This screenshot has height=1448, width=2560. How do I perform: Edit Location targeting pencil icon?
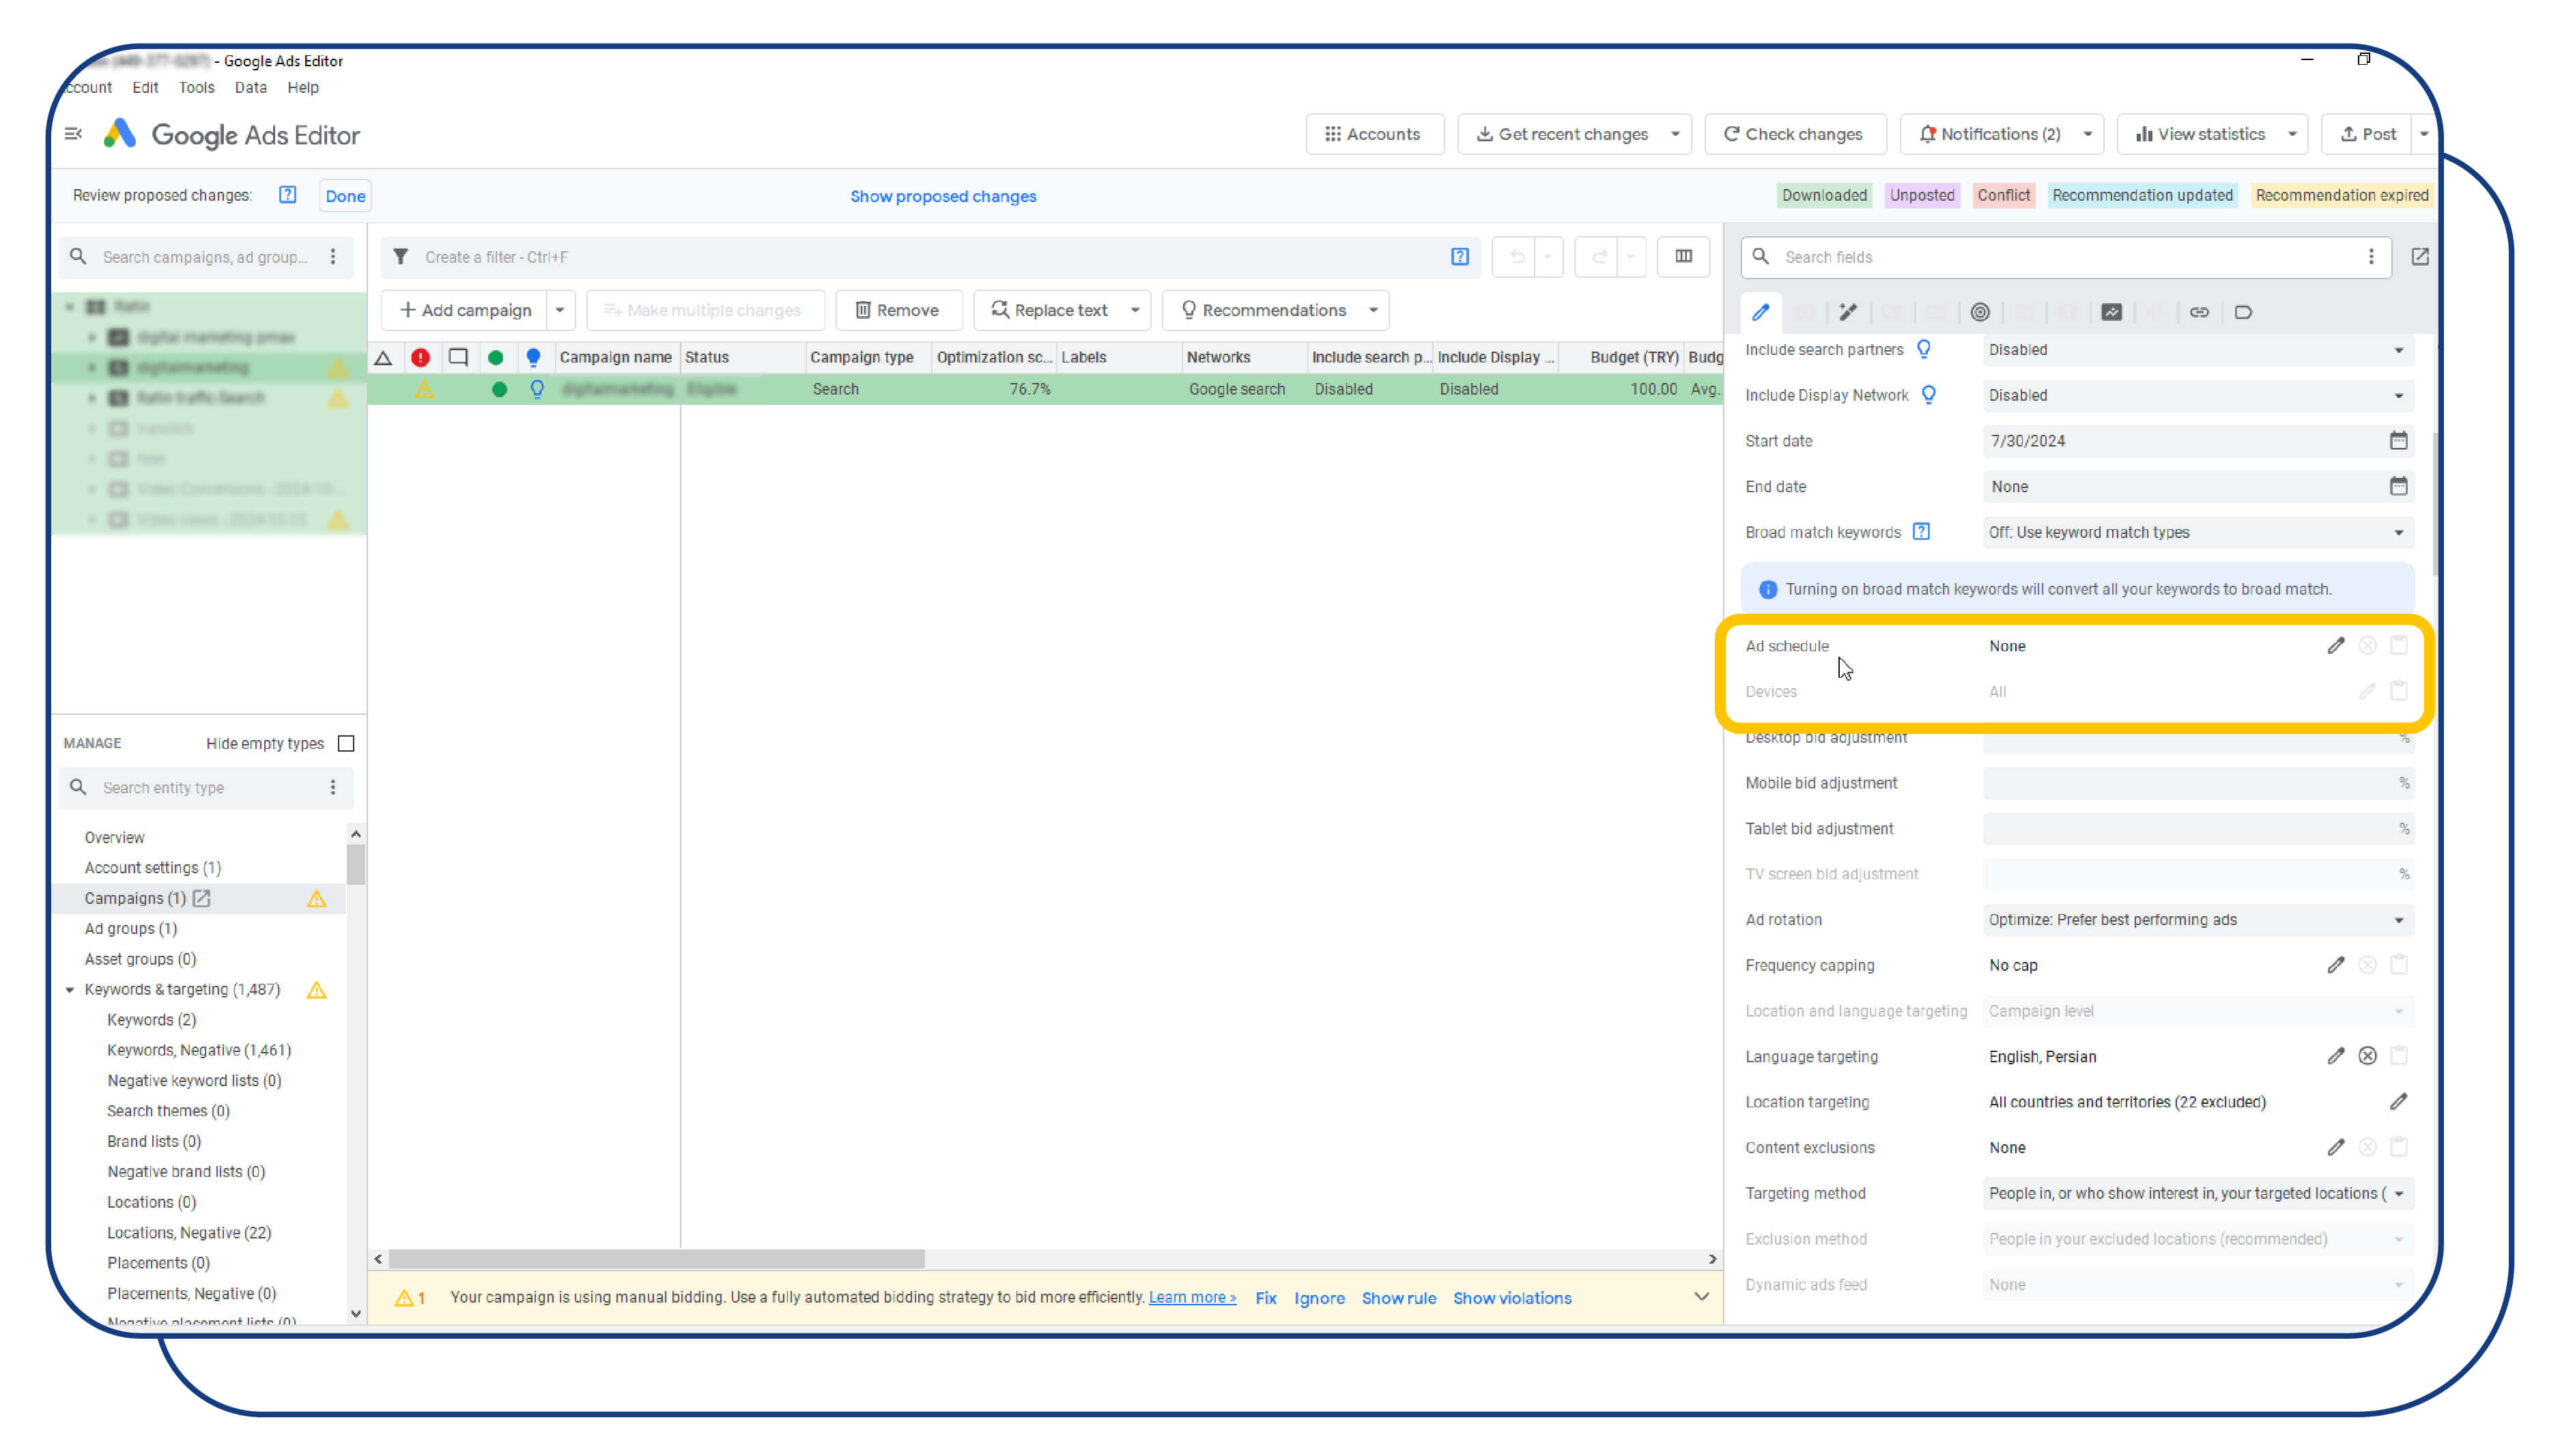click(x=2398, y=1102)
